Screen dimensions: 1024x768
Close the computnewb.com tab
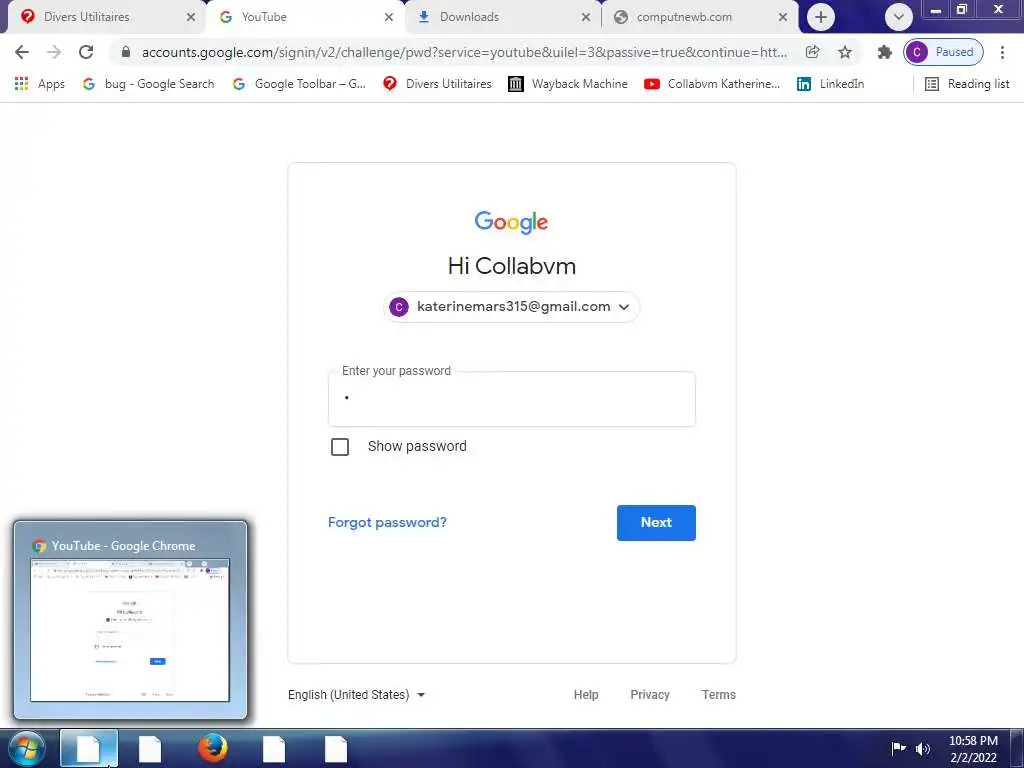783,17
